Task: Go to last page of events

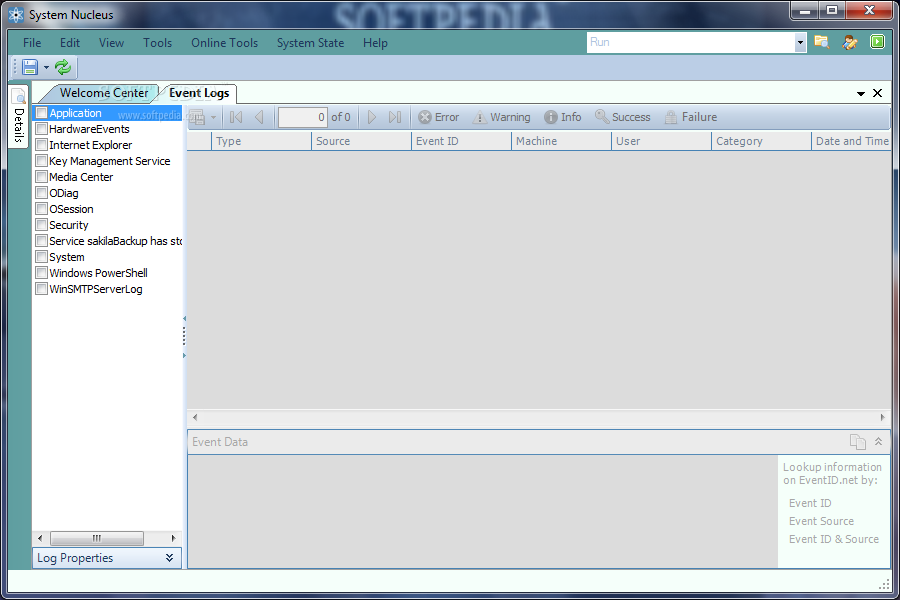Action: tap(395, 117)
